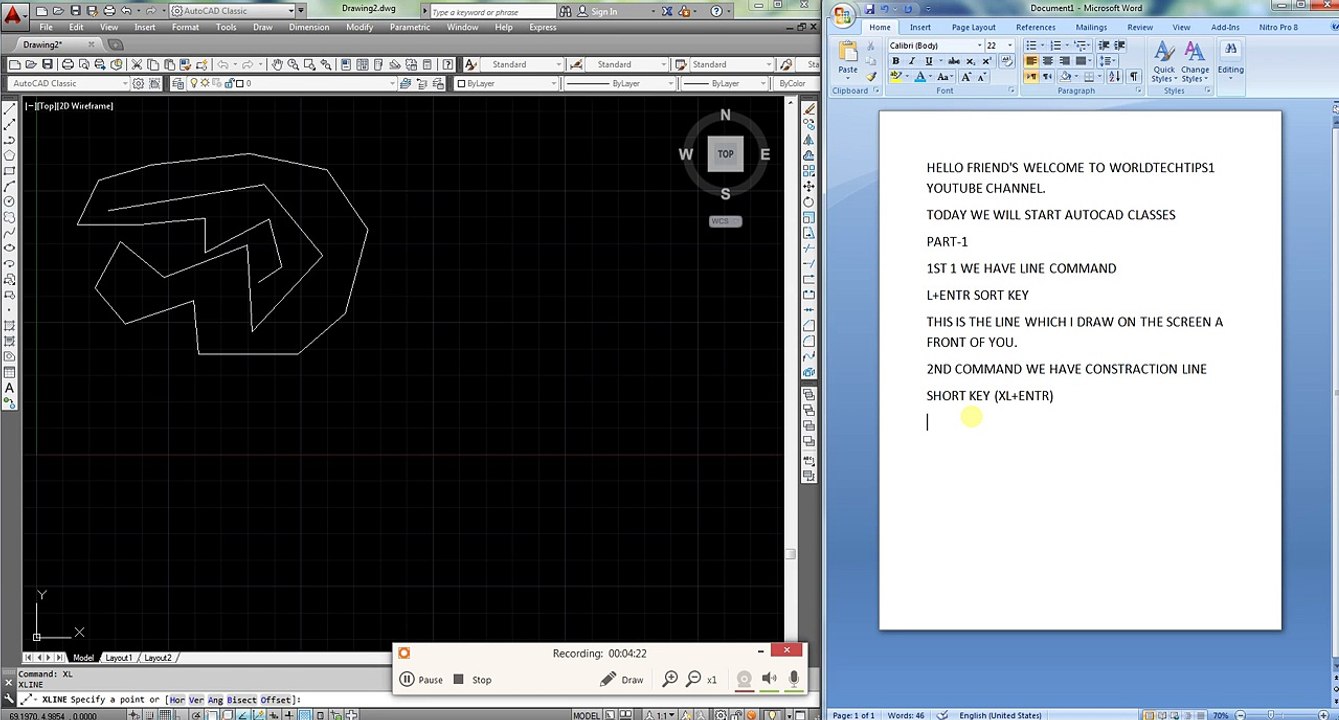Click the Pause recording button

pos(421,680)
